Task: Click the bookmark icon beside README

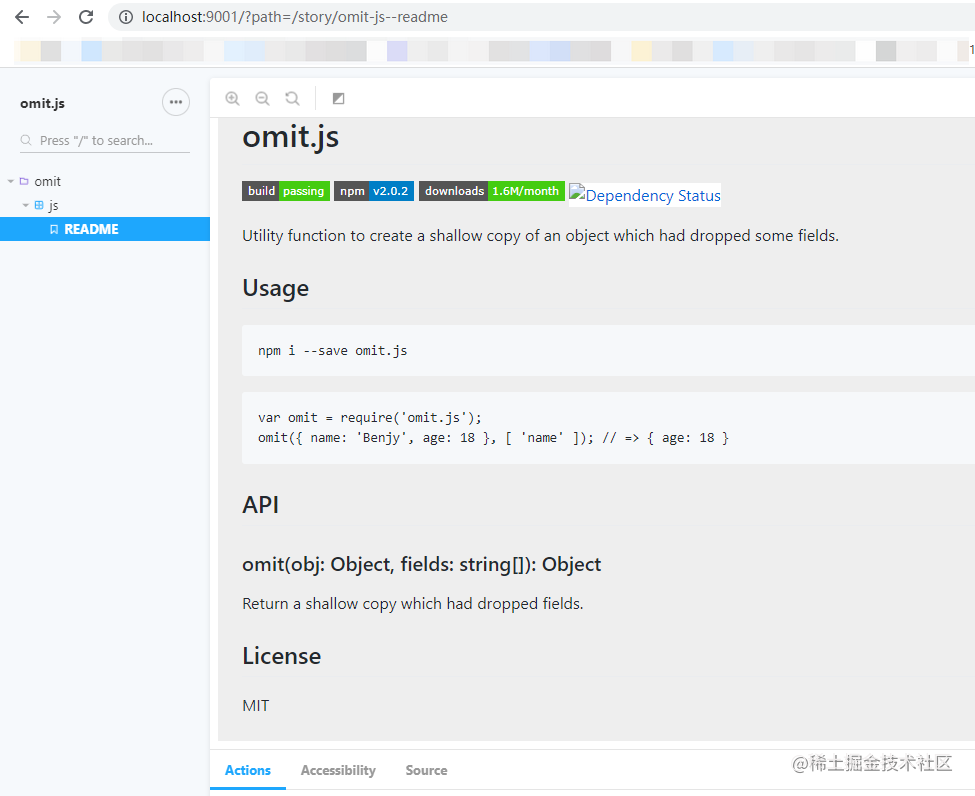Action: [55, 229]
